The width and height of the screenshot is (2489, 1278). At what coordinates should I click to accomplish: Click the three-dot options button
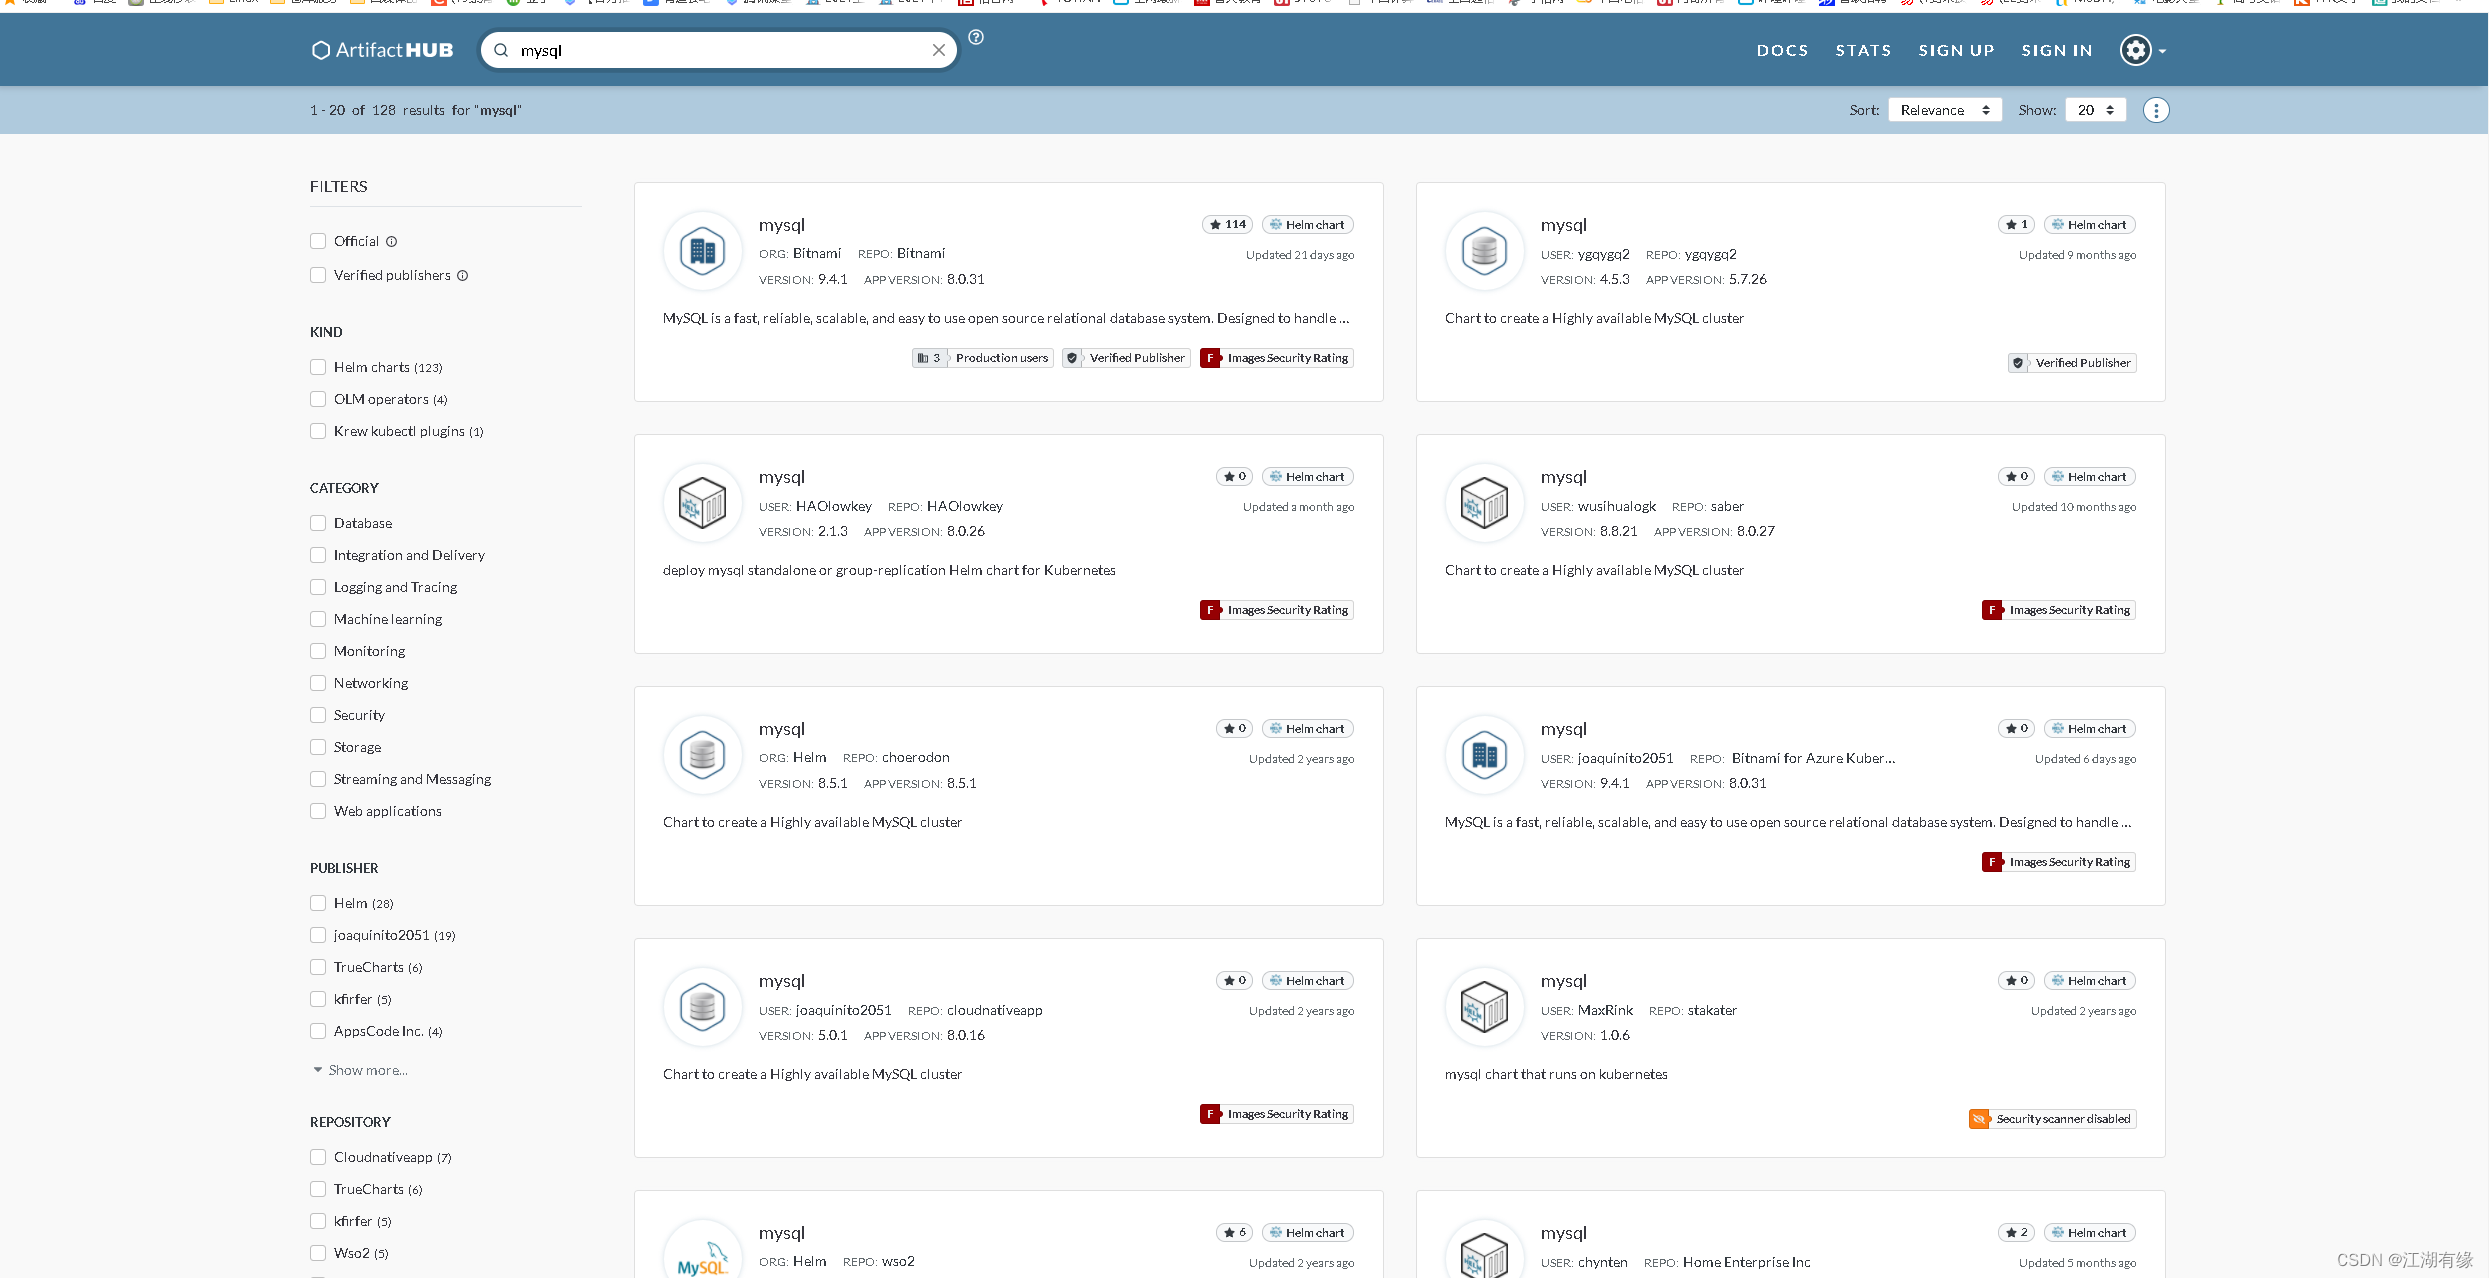tap(2156, 110)
